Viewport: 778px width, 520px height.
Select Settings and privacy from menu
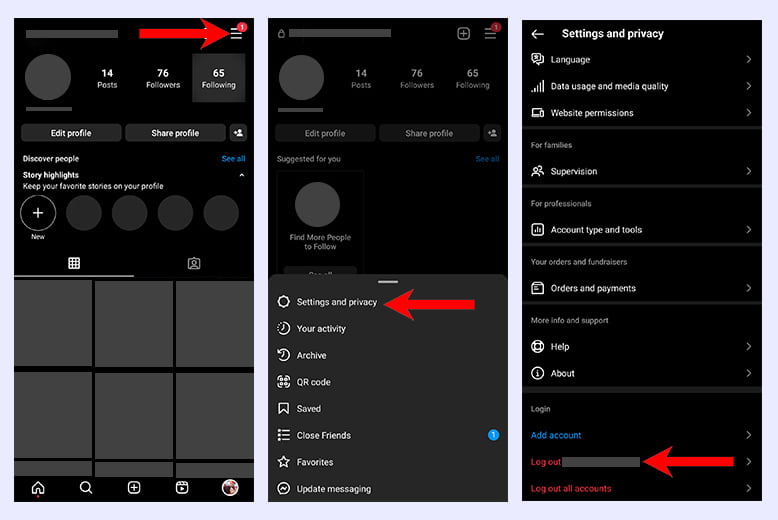point(336,302)
